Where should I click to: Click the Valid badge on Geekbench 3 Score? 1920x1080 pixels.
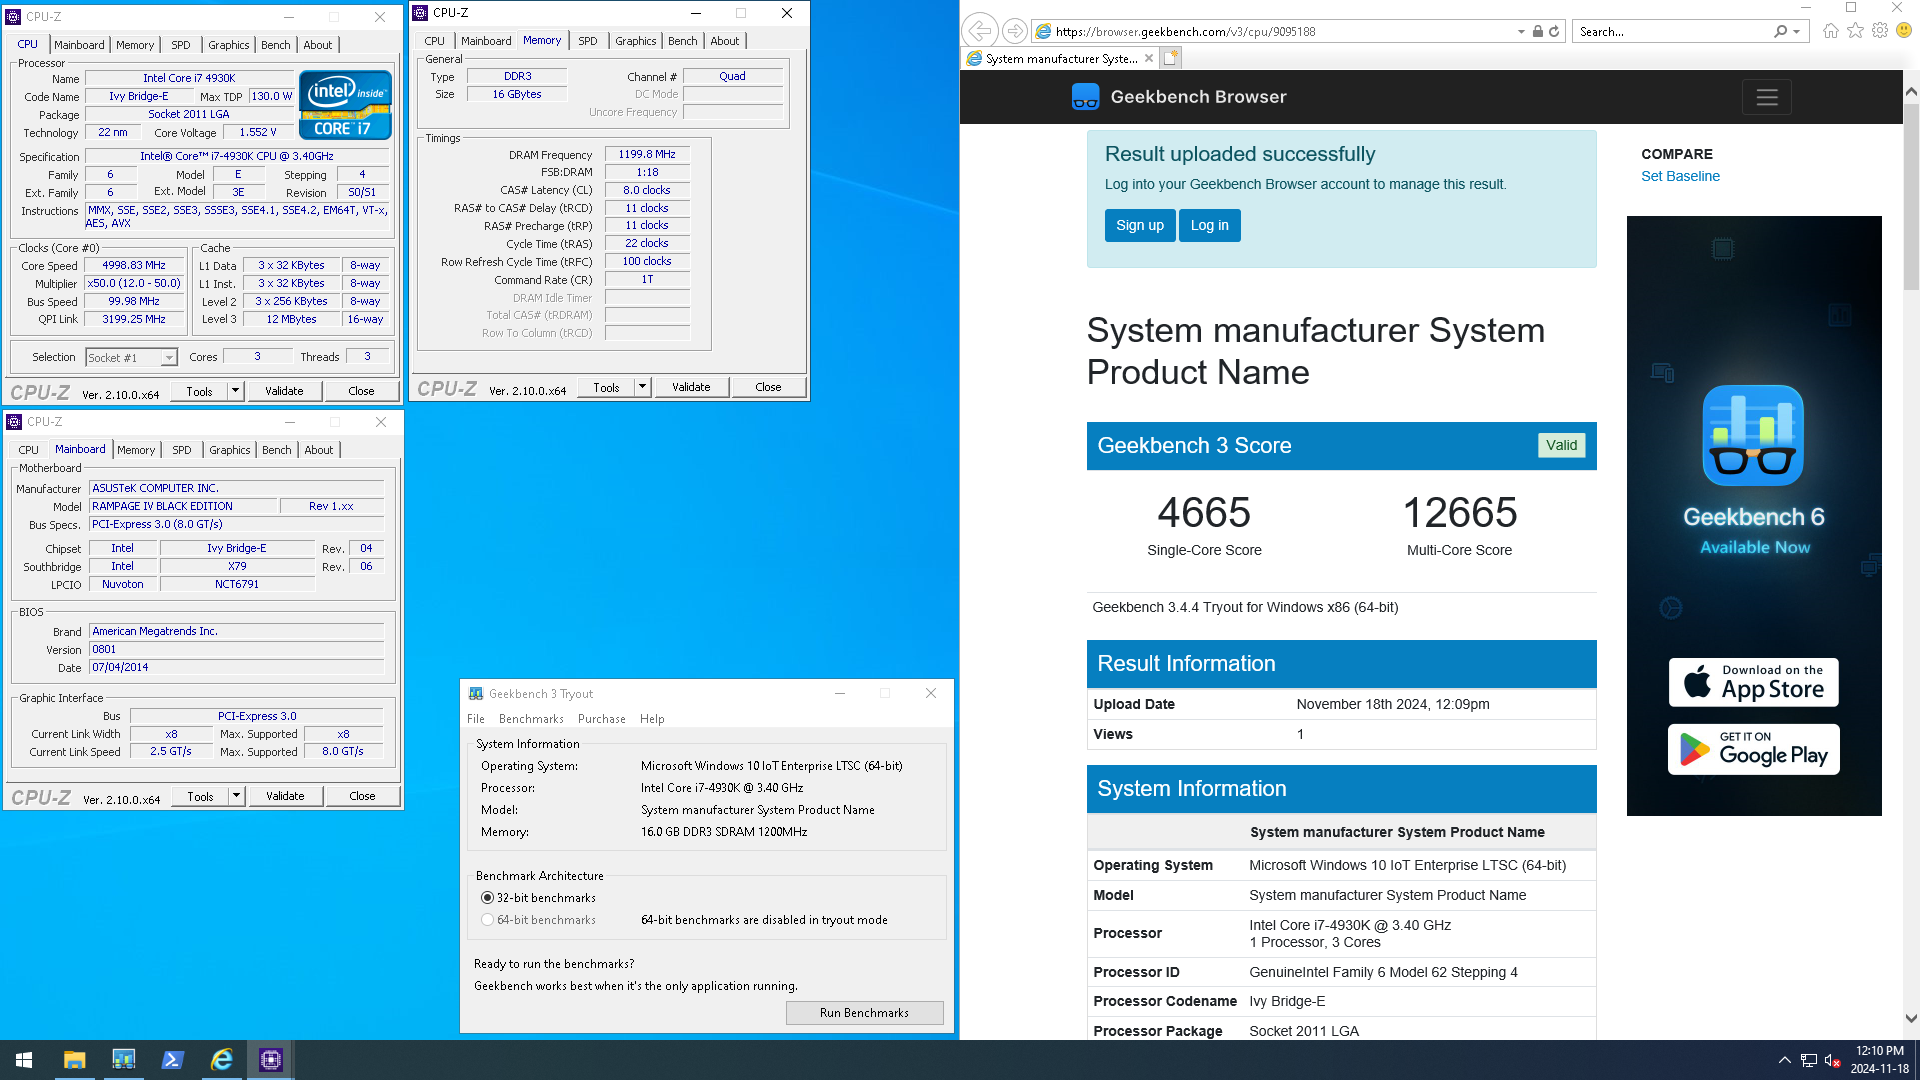[x=1561, y=445]
